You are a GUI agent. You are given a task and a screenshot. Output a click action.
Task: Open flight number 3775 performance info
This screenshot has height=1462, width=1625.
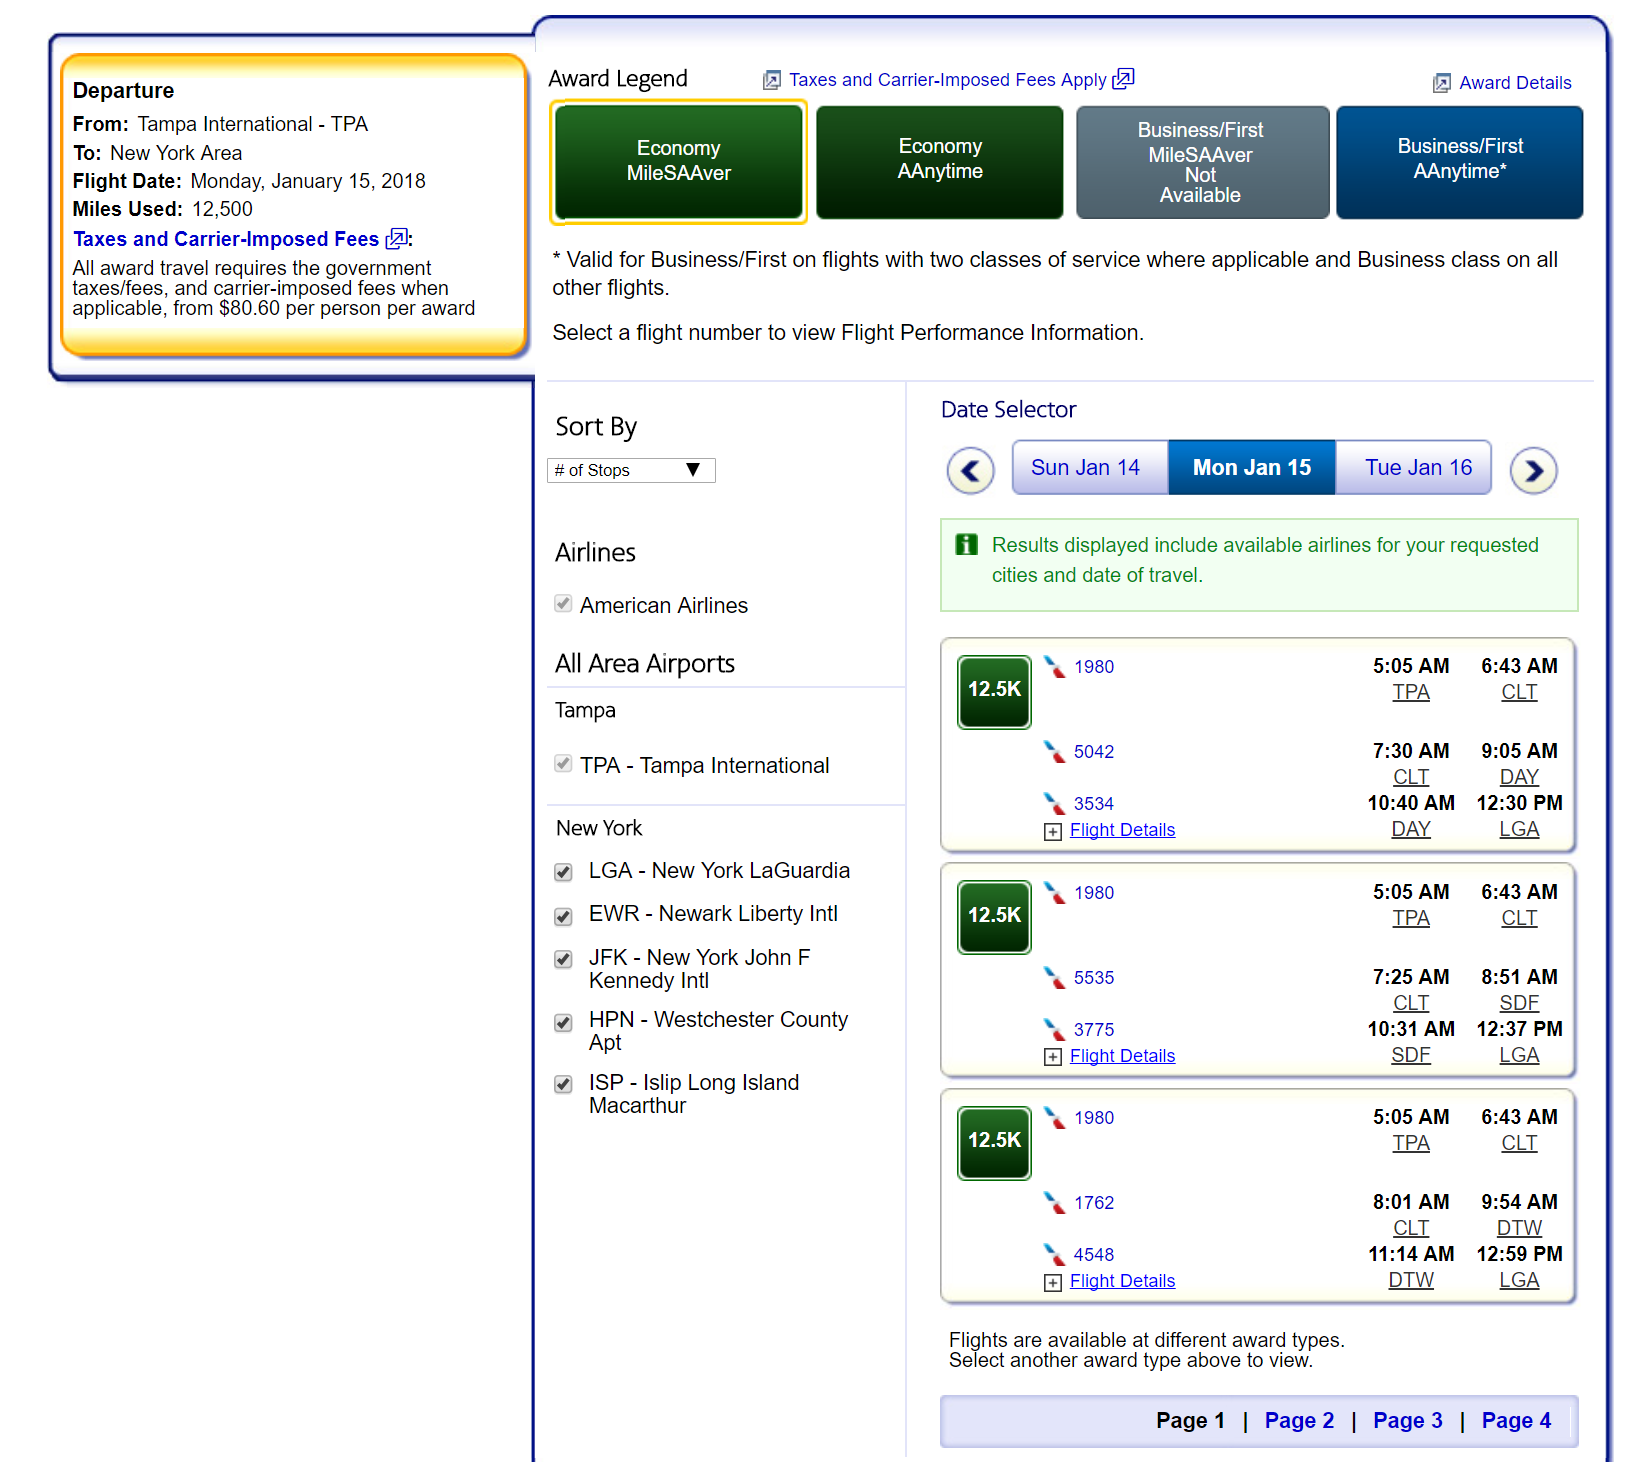point(1093,1029)
